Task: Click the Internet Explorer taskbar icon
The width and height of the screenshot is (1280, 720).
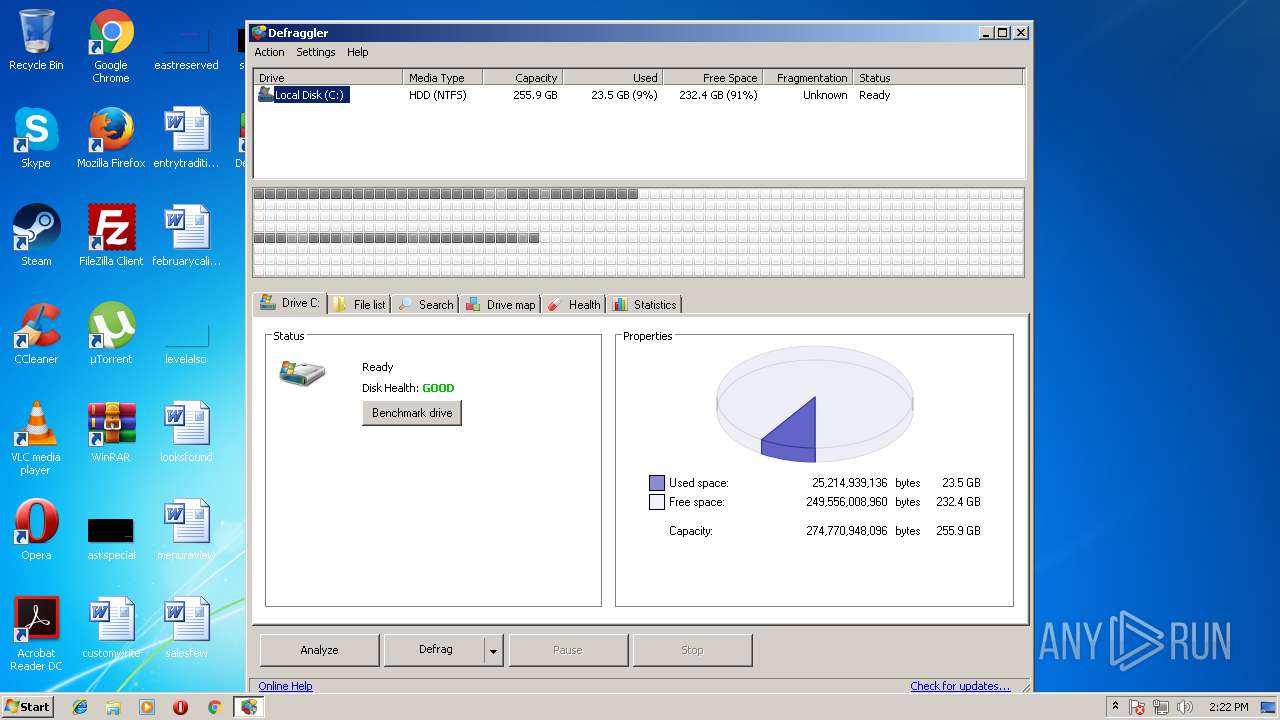Action: coord(80,707)
